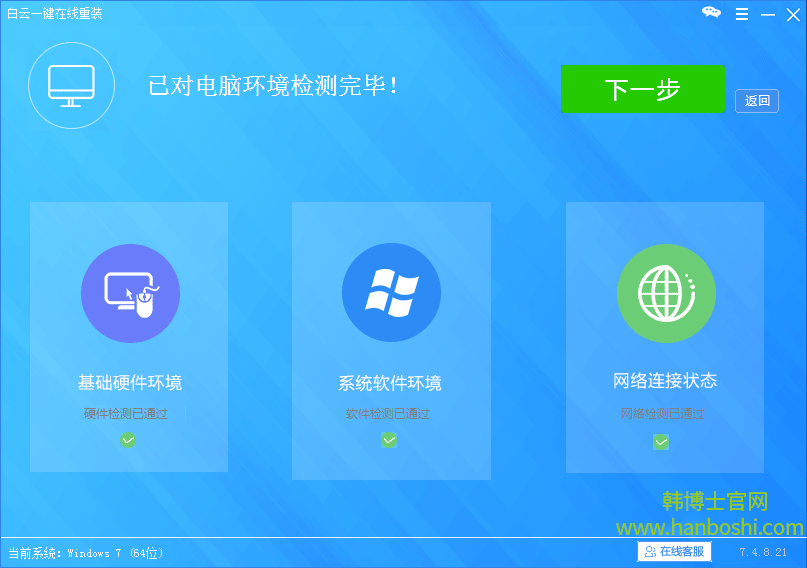Click the 当前系统 Windows 7 status text
This screenshot has width=807, height=568.
click(x=86, y=553)
